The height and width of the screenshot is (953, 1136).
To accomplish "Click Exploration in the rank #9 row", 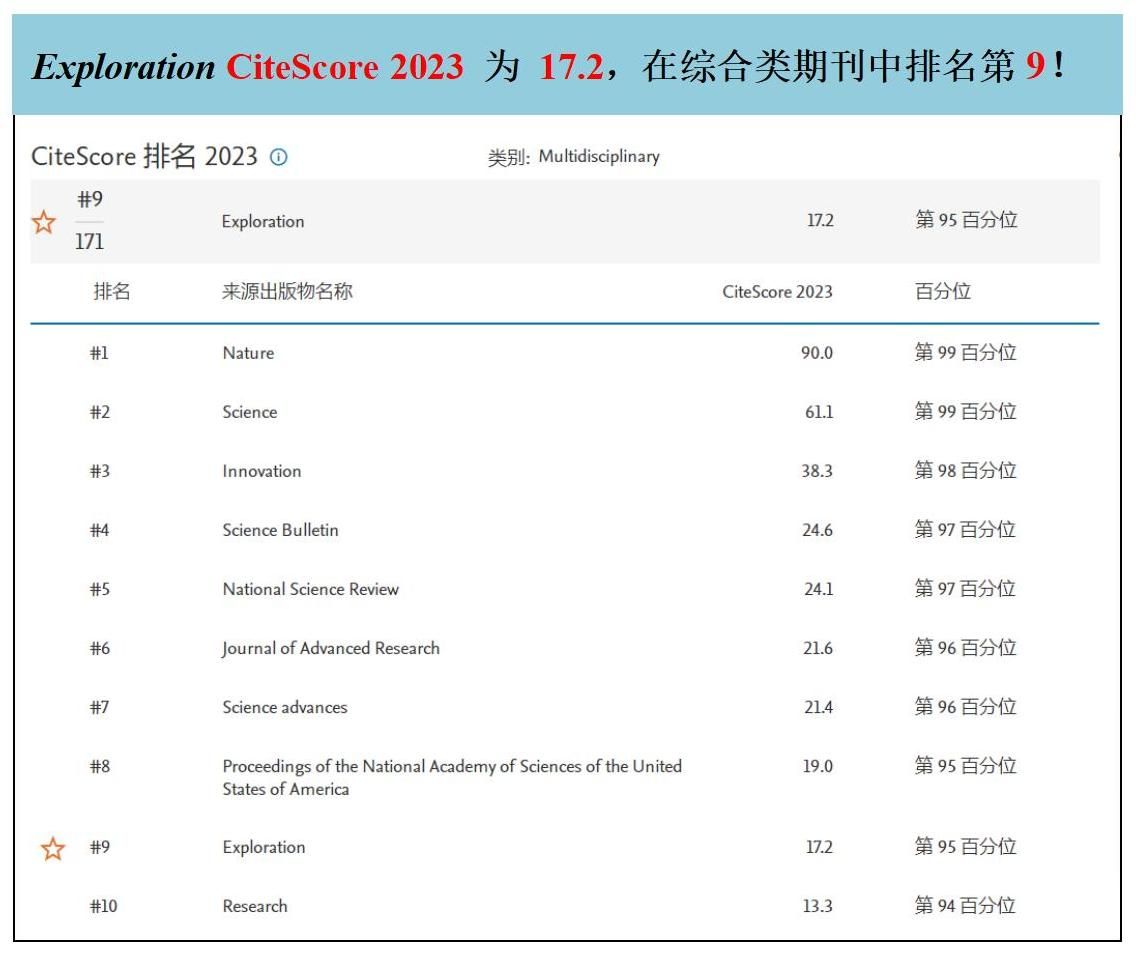I will 264,847.
